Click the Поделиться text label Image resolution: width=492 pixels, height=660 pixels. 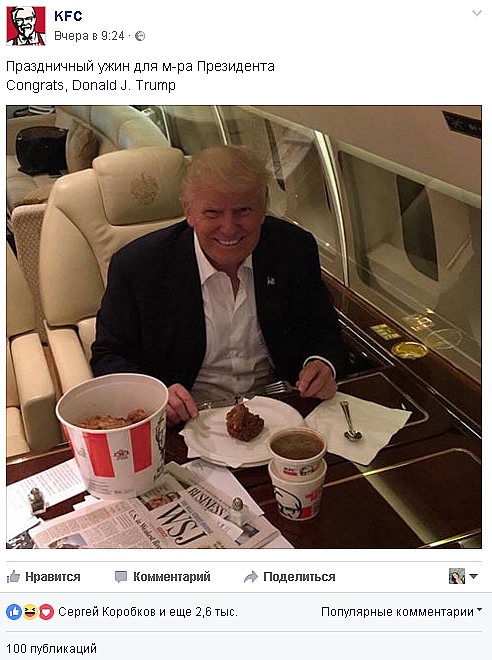[299, 577]
